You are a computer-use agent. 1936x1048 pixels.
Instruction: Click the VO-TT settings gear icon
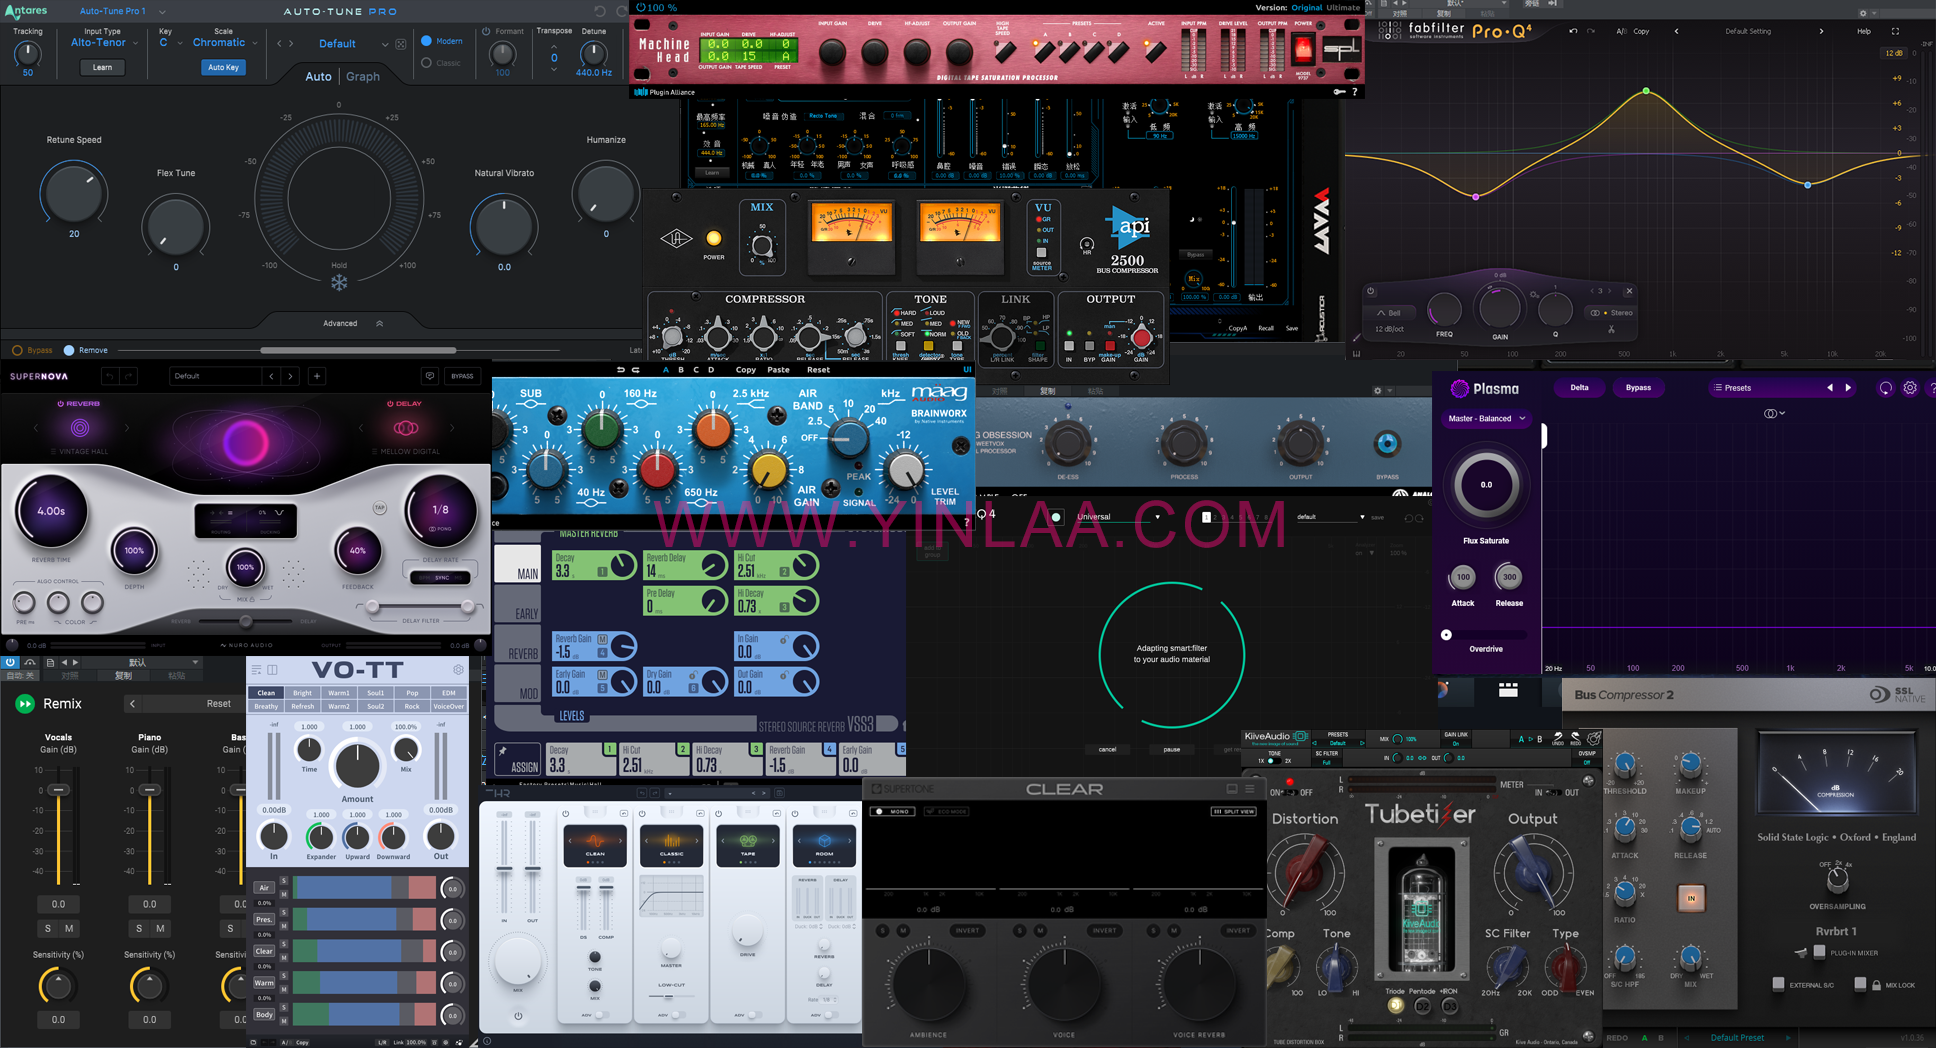pyautogui.click(x=458, y=670)
